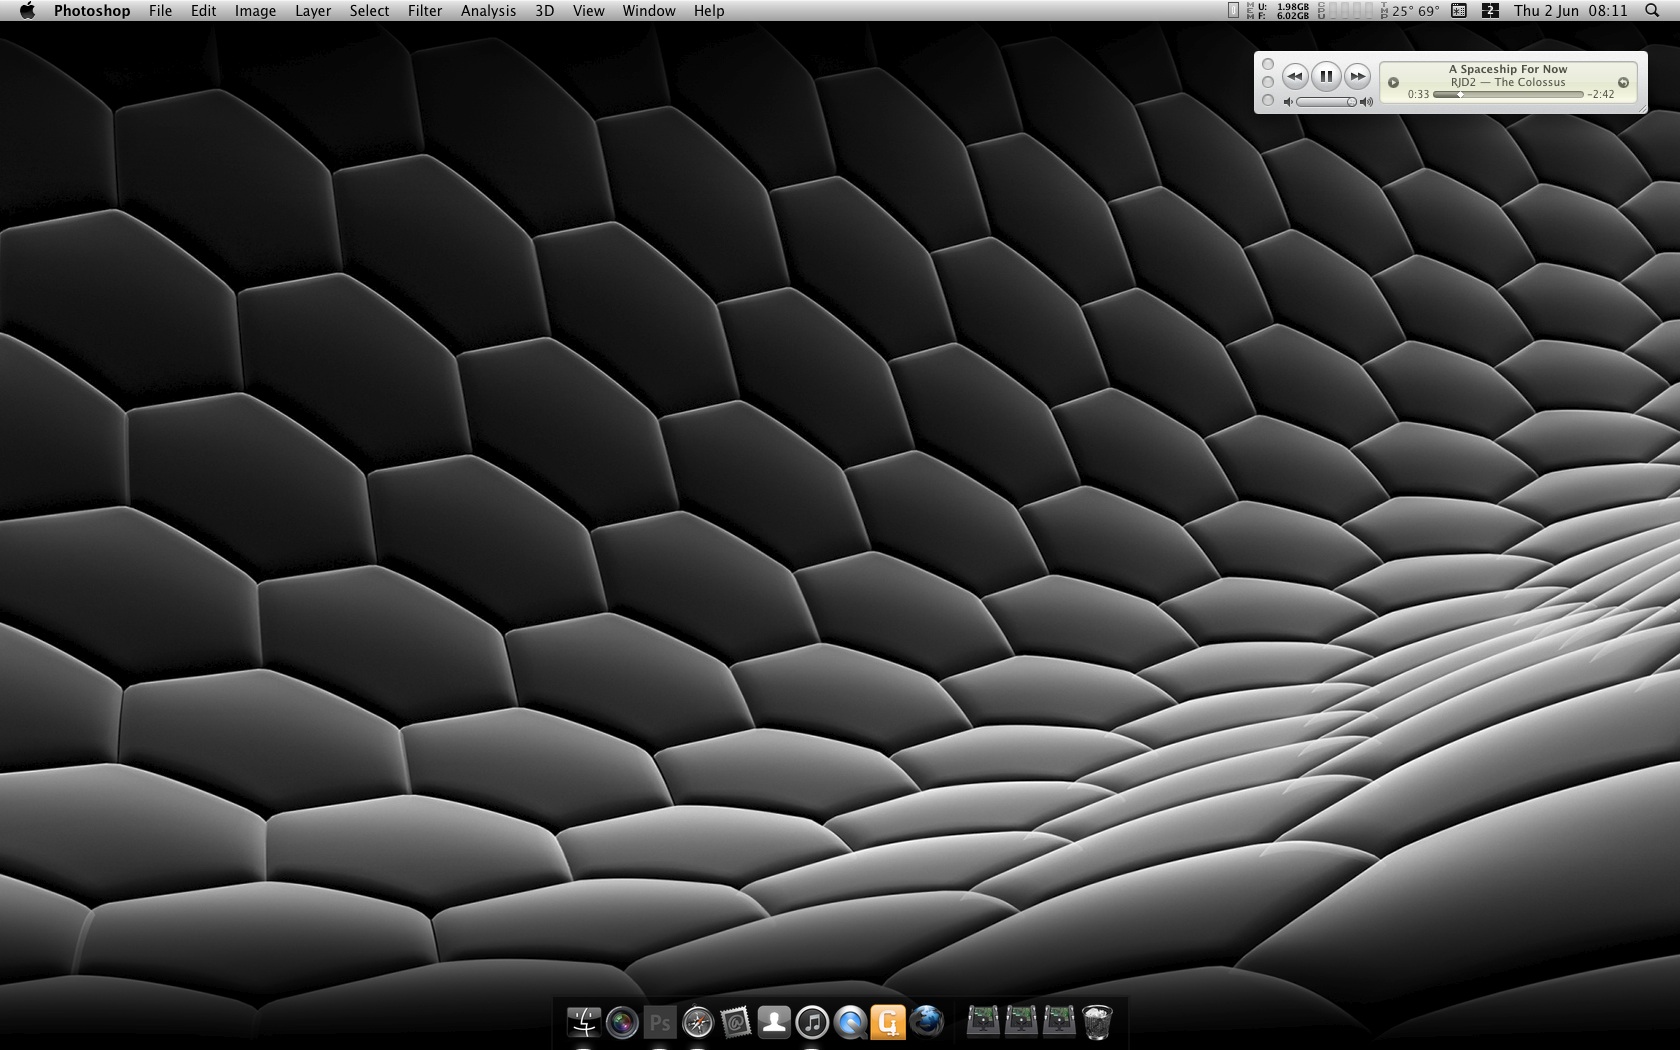The height and width of the screenshot is (1050, 1680).
Task: Launch Firefox globe icon in dock
Action: [x=927, y=1022]
